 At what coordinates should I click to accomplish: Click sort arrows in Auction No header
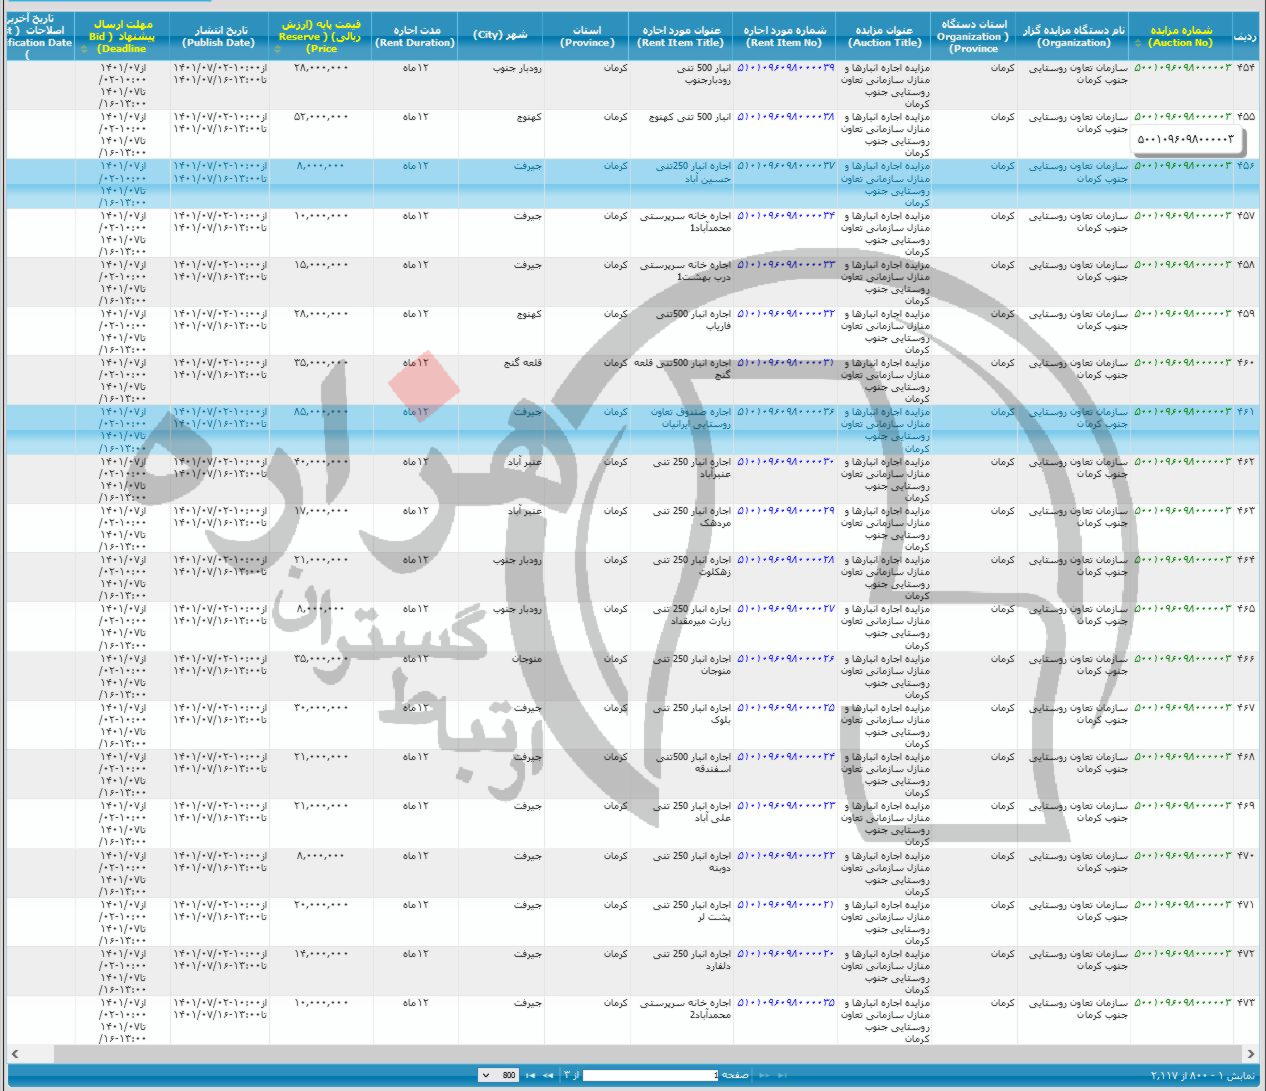tap(1138, 44)
